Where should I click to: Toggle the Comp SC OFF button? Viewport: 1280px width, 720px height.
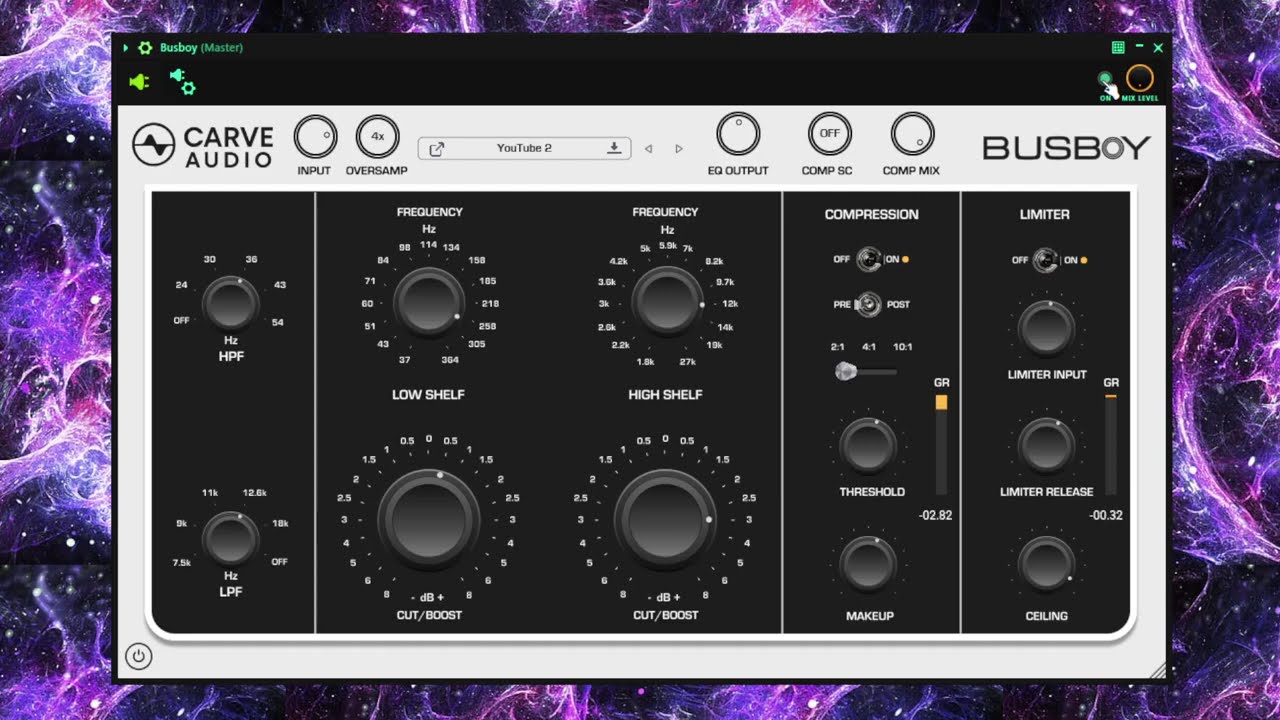pyautogui.click(x=829, y=134)
